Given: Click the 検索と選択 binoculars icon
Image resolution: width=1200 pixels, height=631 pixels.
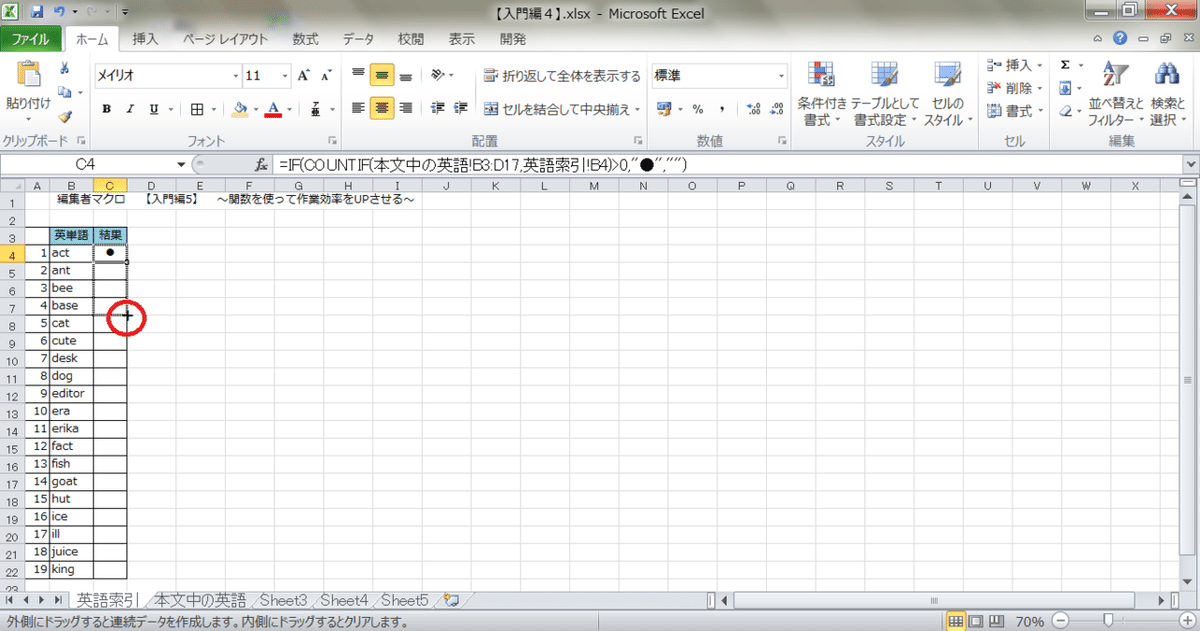Looking at the screenshot, I should (x=1166, y=74).
